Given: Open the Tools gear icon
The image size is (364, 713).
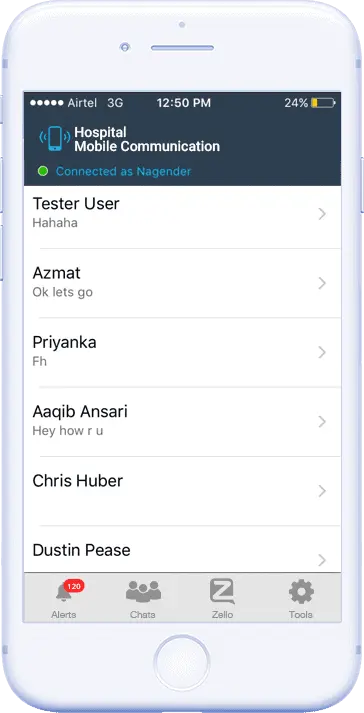Looking at the screenshot, I should [301, 592].
